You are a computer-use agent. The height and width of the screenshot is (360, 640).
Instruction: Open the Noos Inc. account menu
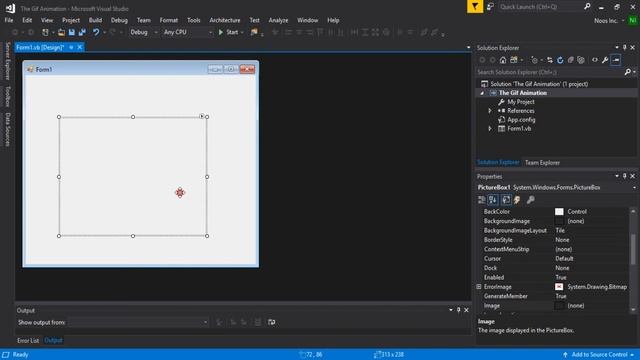pos(609,20)
